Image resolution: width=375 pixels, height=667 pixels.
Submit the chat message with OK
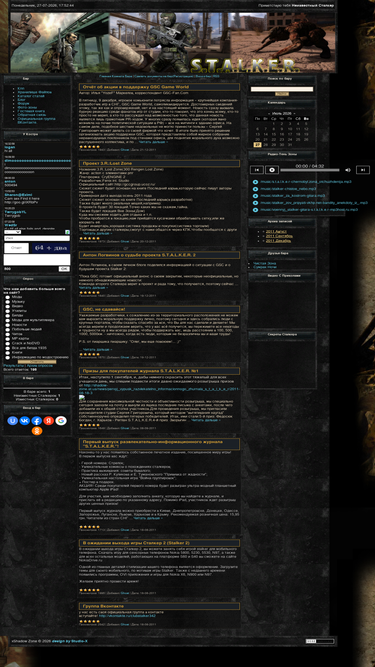click(x=64, y=269)
